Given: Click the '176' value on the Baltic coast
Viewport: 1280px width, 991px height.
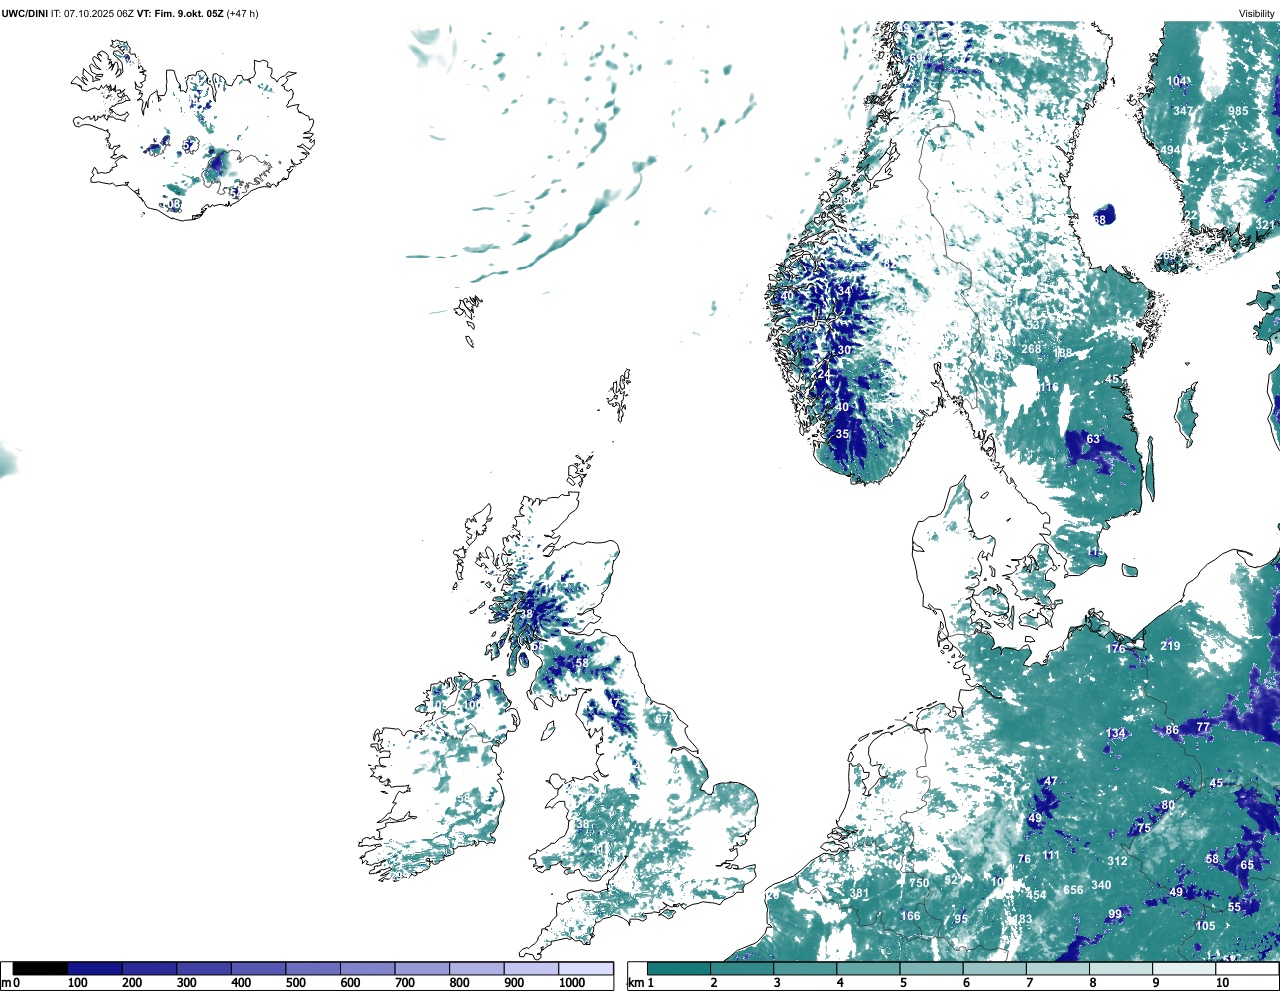Looking at the screenshot, I should coord(1115,649).
